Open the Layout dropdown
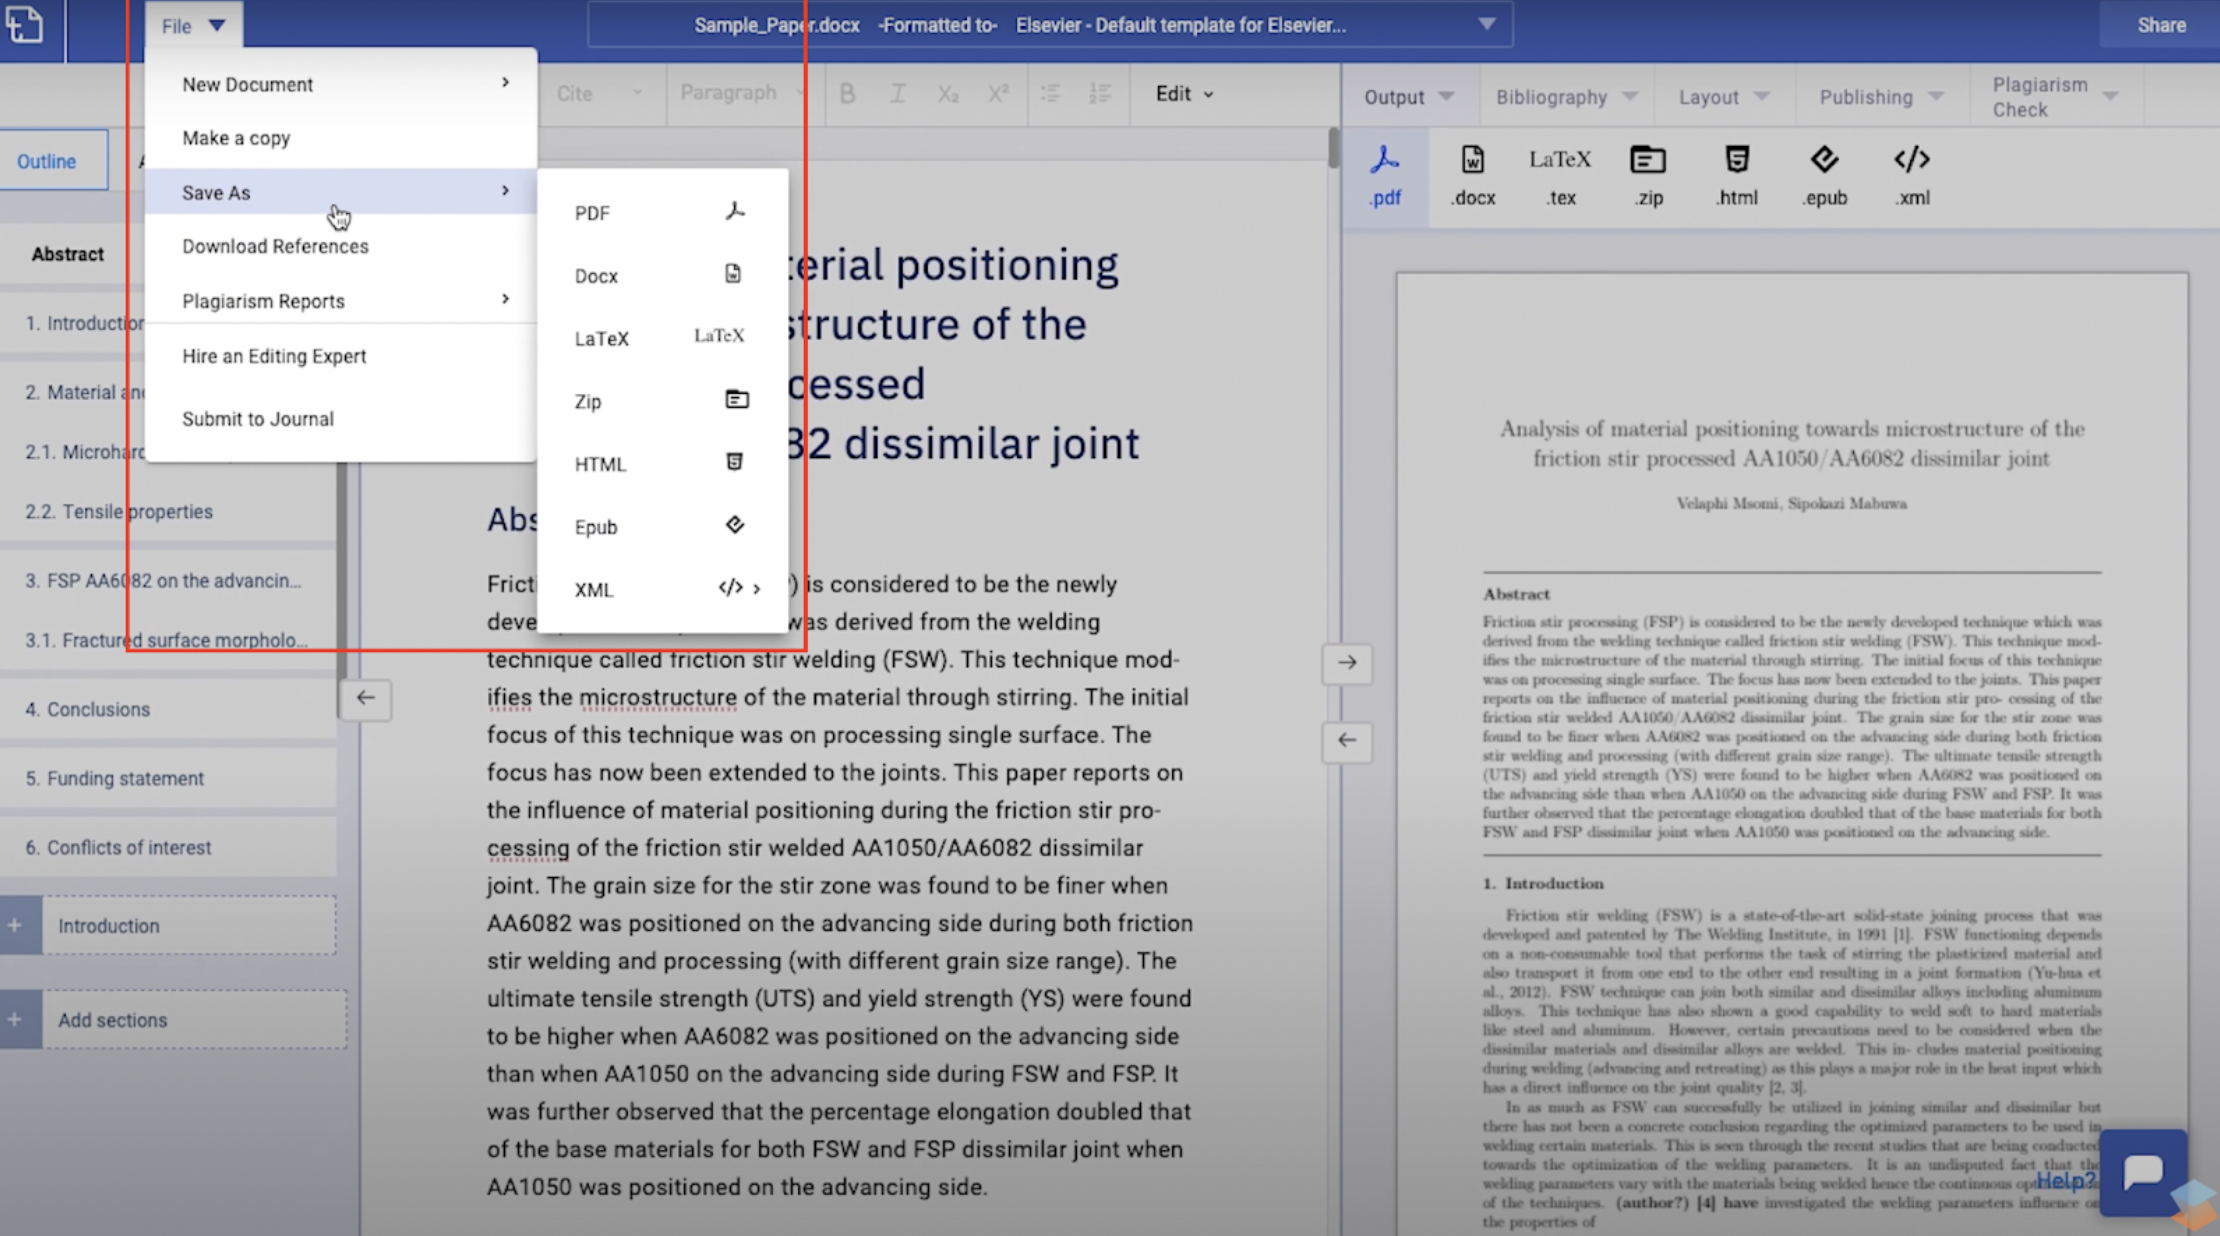This screenshot has width=2220, height=1236. [1723, 97]
